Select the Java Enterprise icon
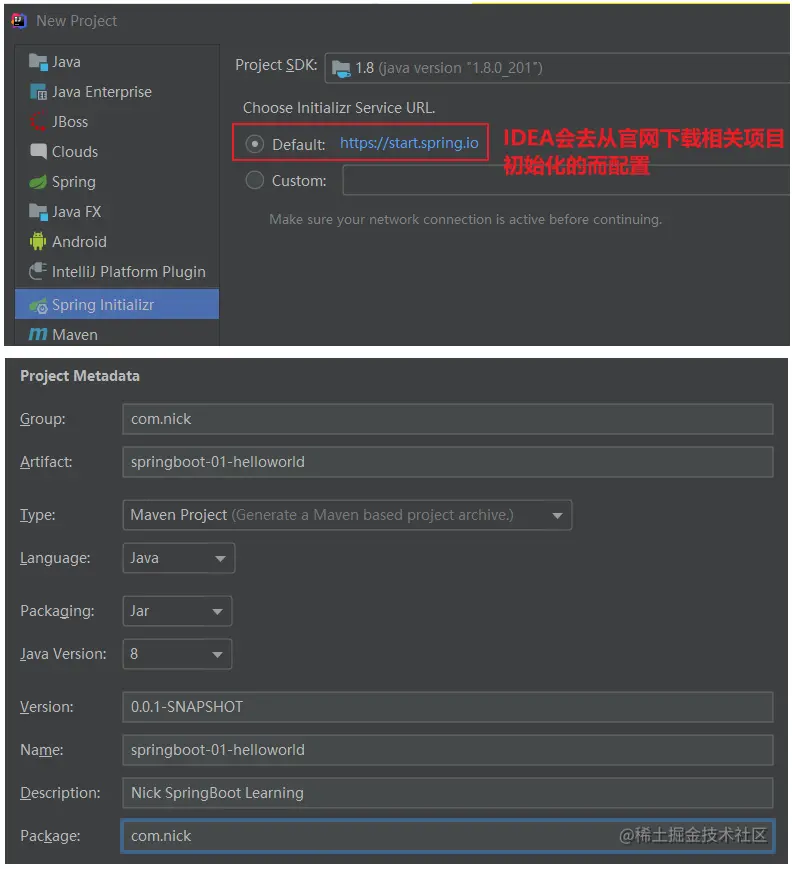The image size is (792, 869). [x=38, y=92]
